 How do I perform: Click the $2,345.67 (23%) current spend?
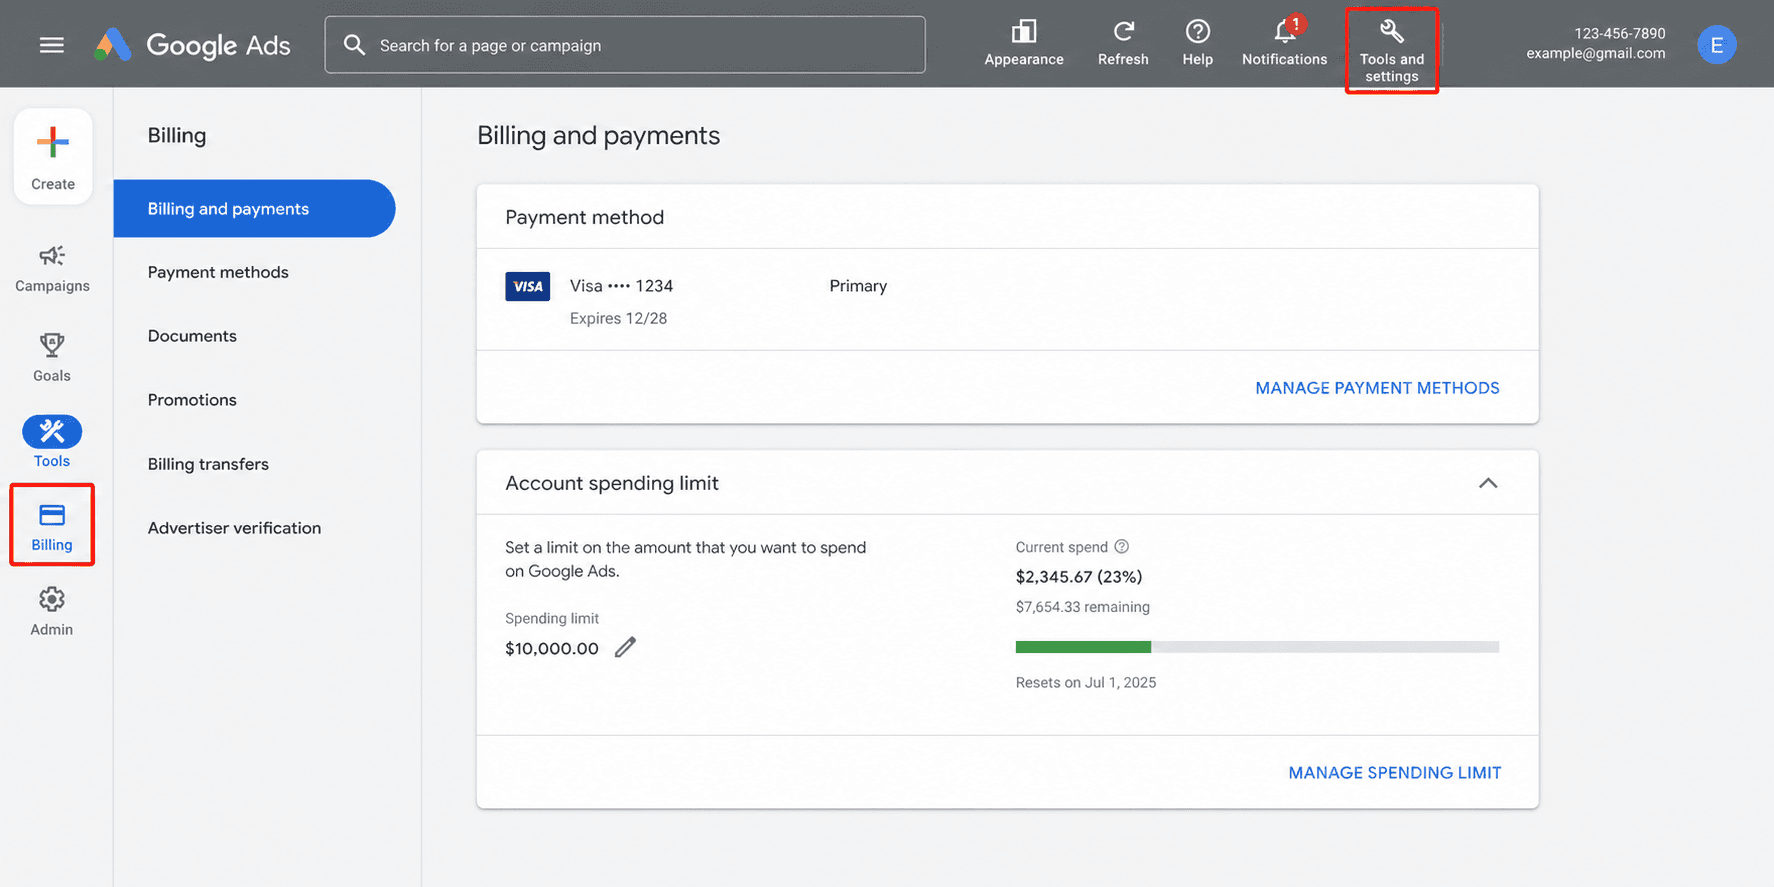click(x=1078, y=576)
